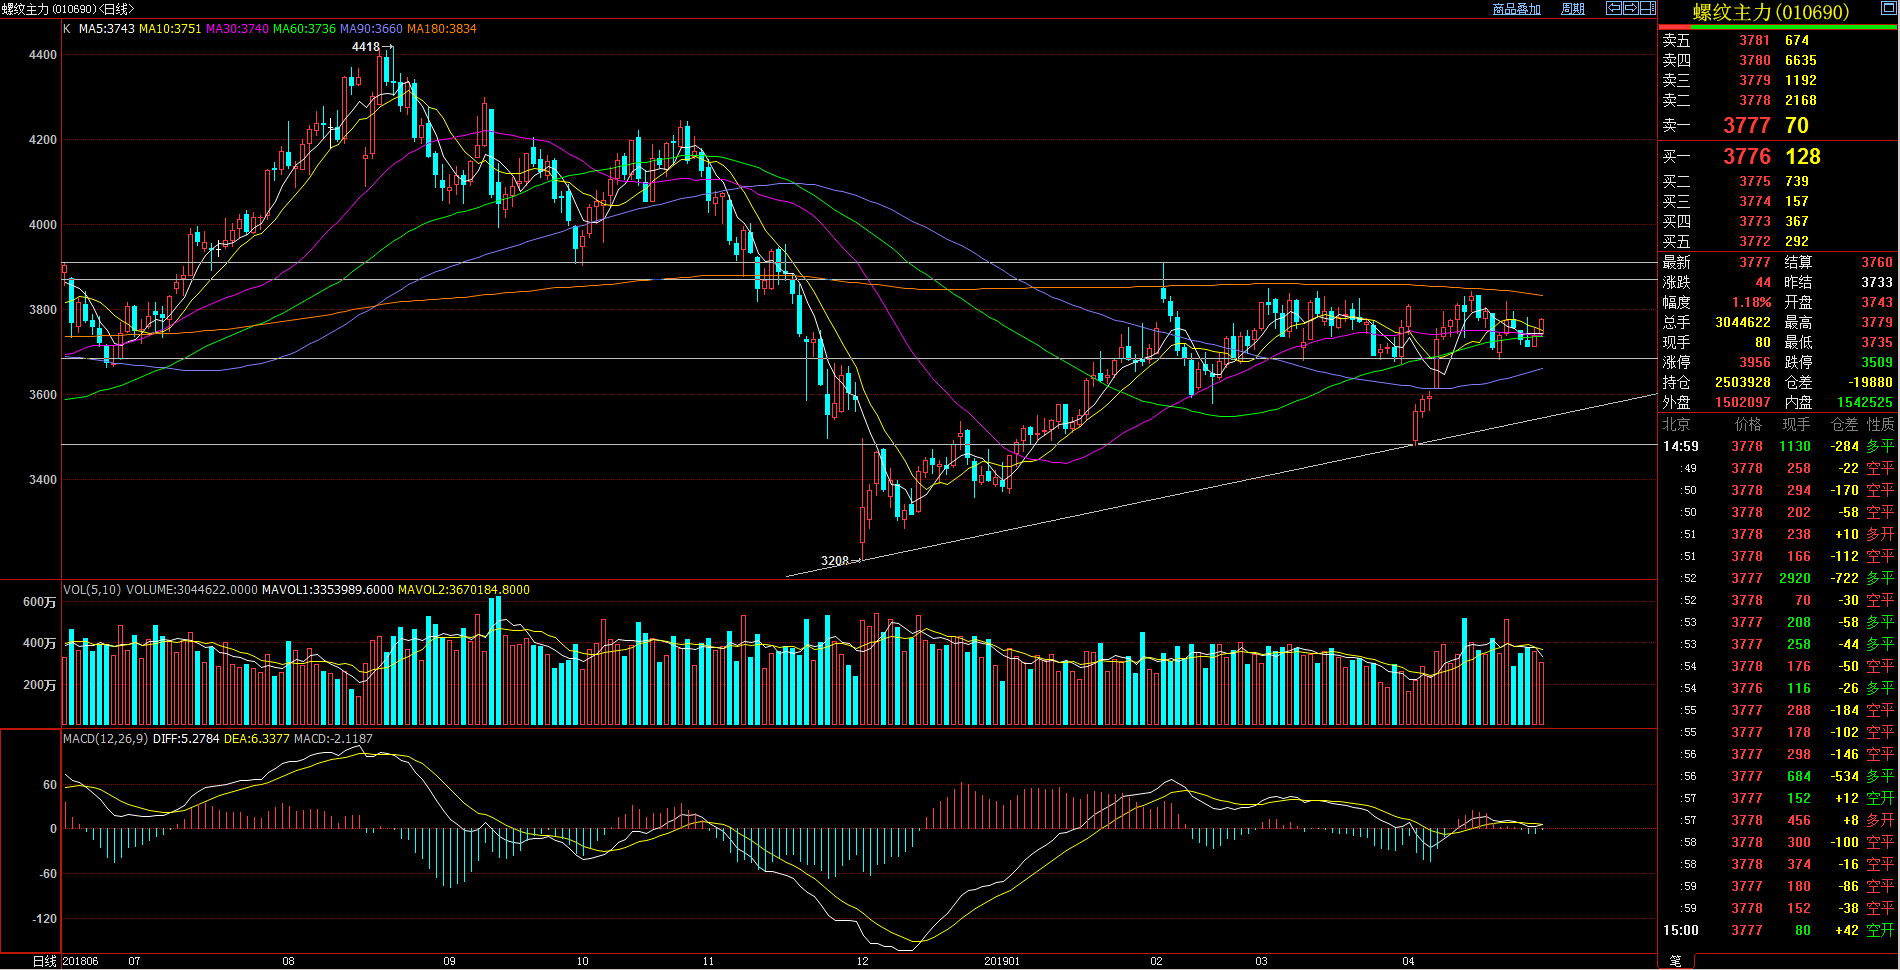
Task: Click the 昨结 value 3733
Action: point(1876,283)
